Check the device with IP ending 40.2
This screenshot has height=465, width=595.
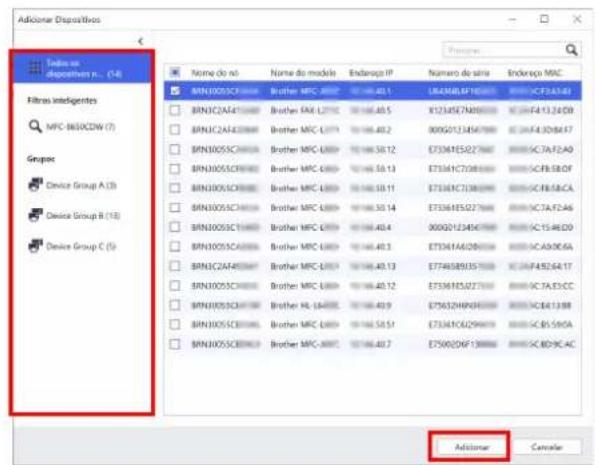point(175,130)
